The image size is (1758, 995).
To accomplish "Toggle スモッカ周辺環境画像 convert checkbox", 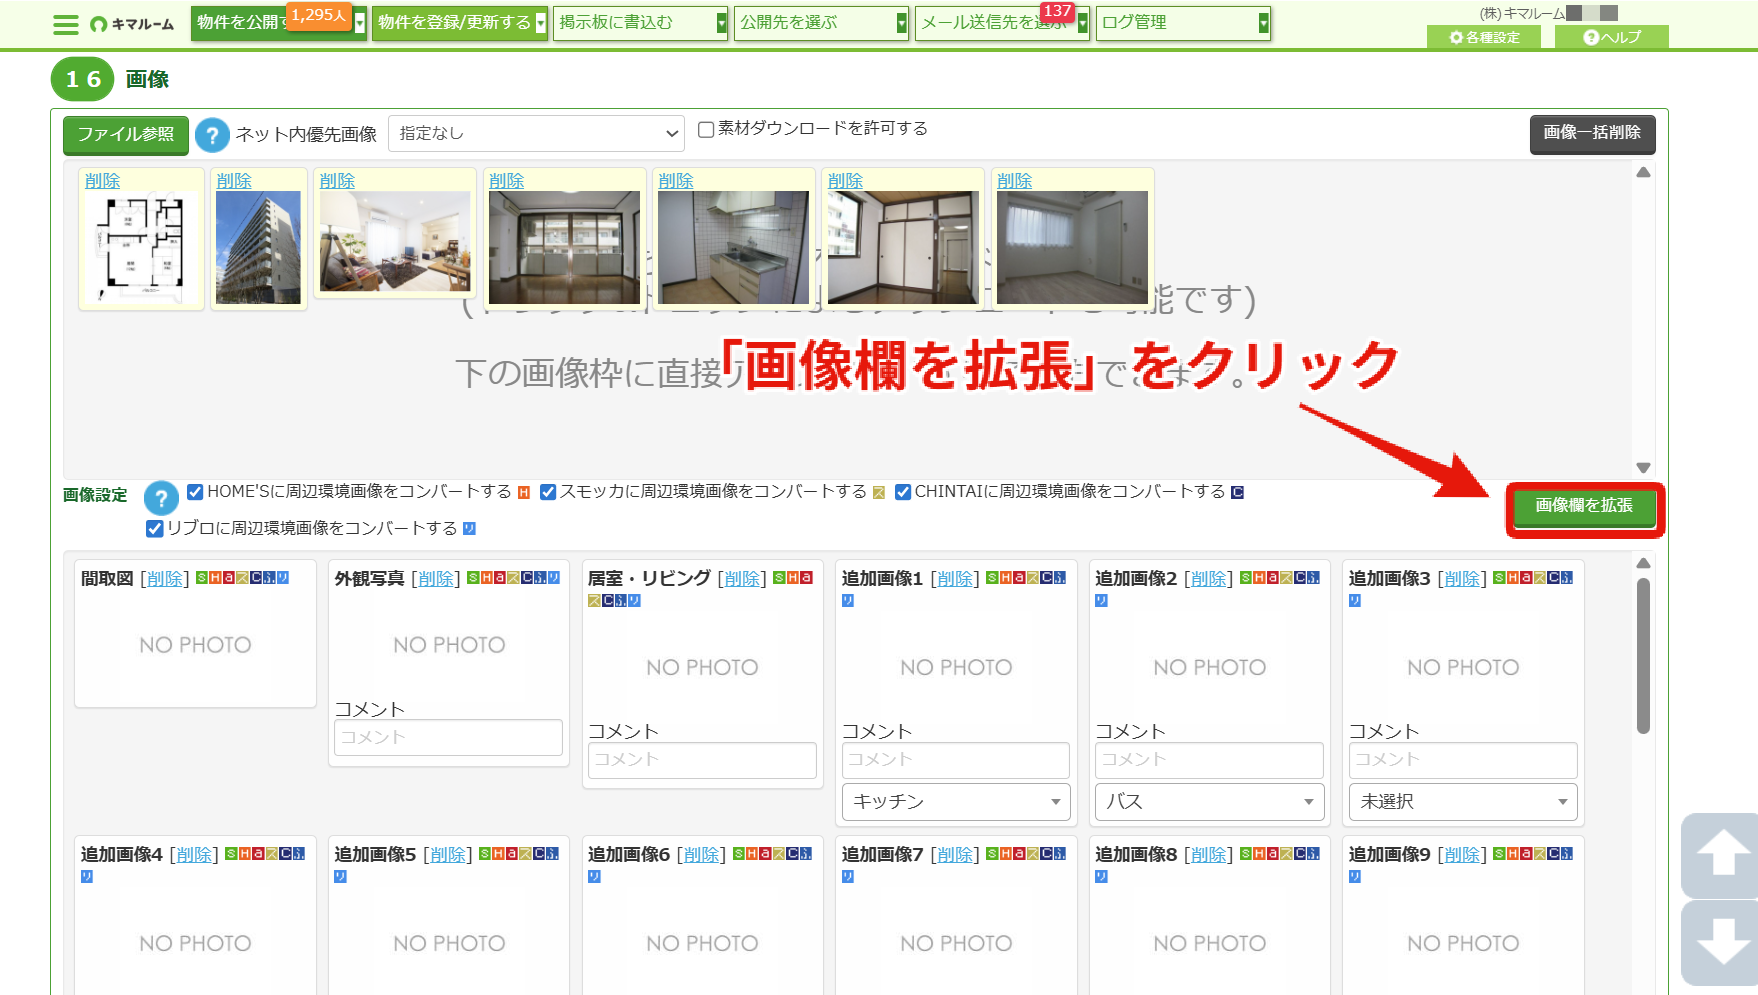I will [x=548, y=491].
